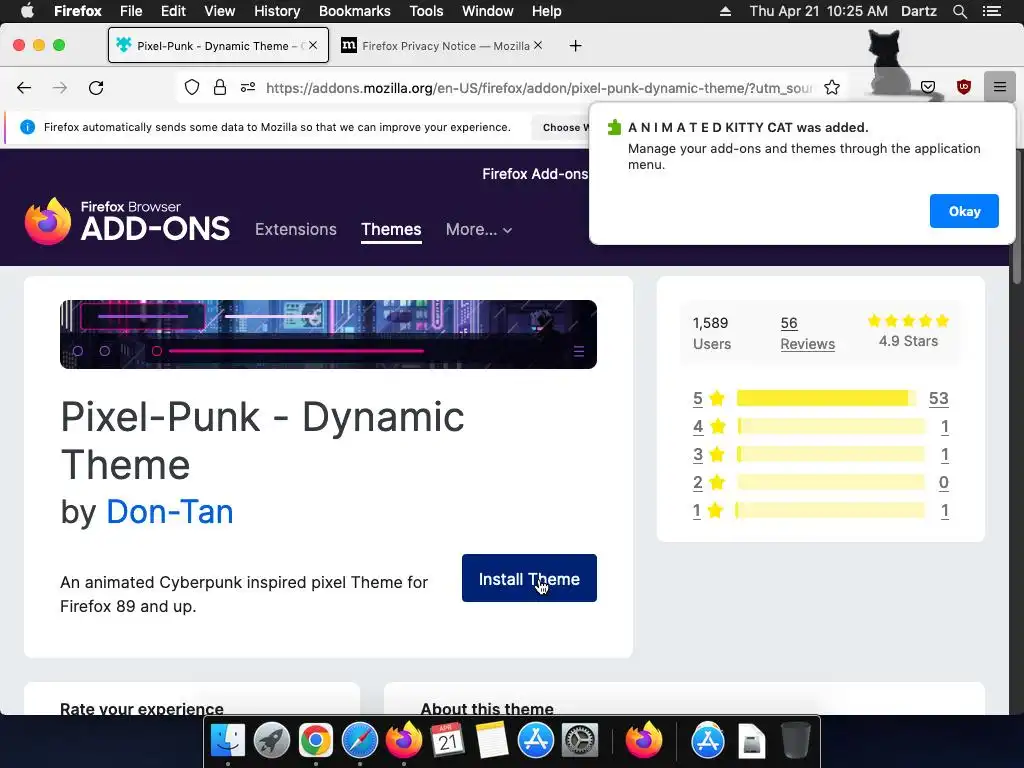1024x768 pixels.
Task: Go back with the browser back arrow
Action: click(24, 88)
